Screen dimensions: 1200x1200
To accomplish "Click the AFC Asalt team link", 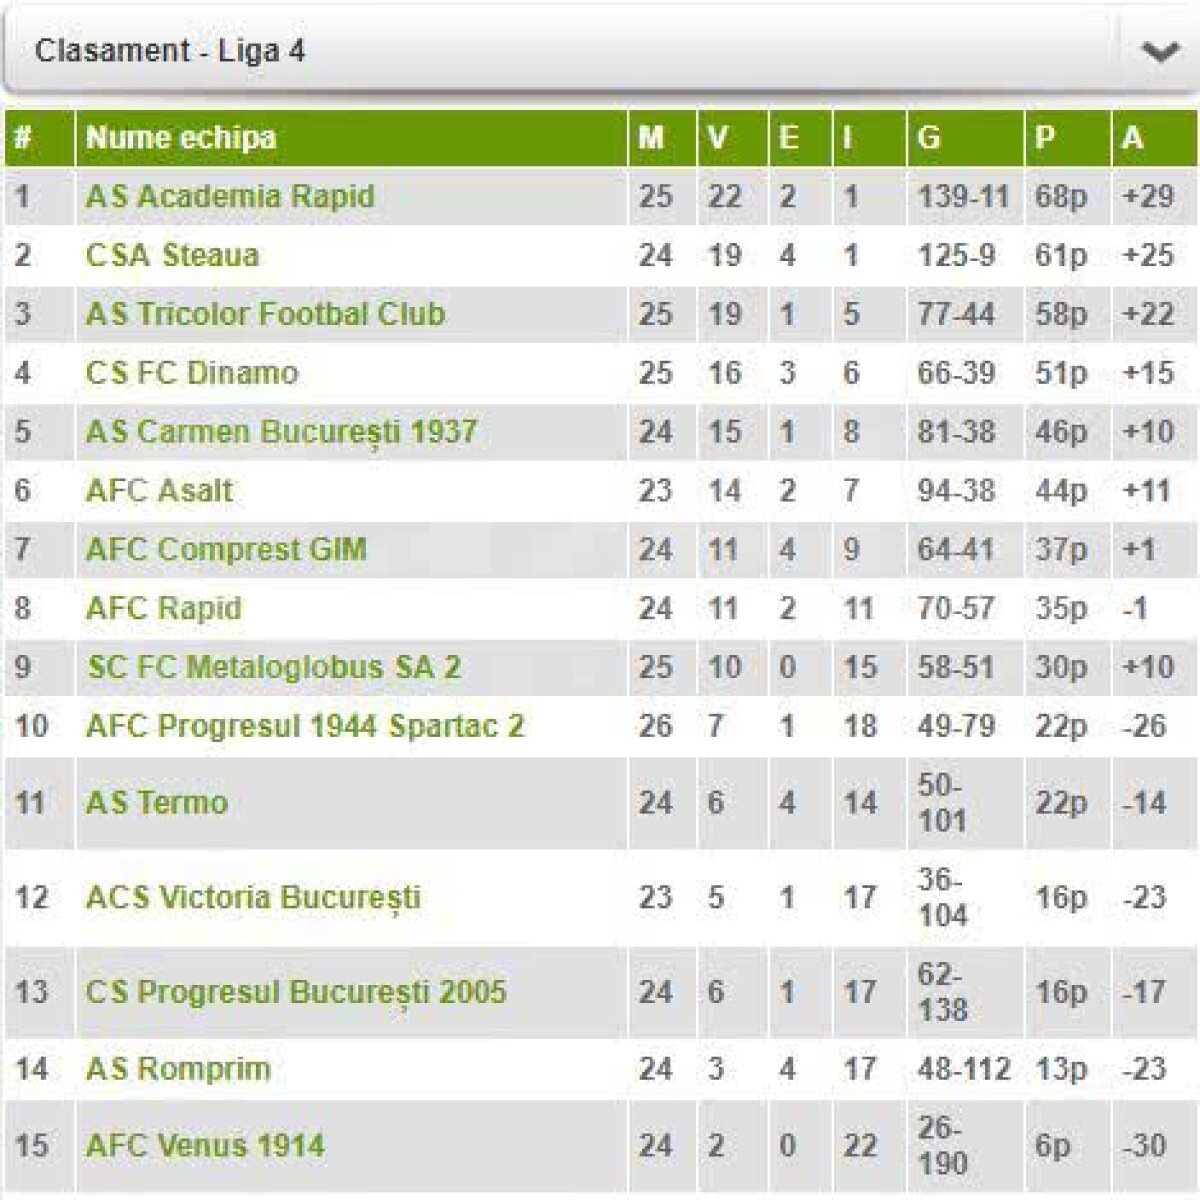I will pyautogui.click(x=159, y=491).
